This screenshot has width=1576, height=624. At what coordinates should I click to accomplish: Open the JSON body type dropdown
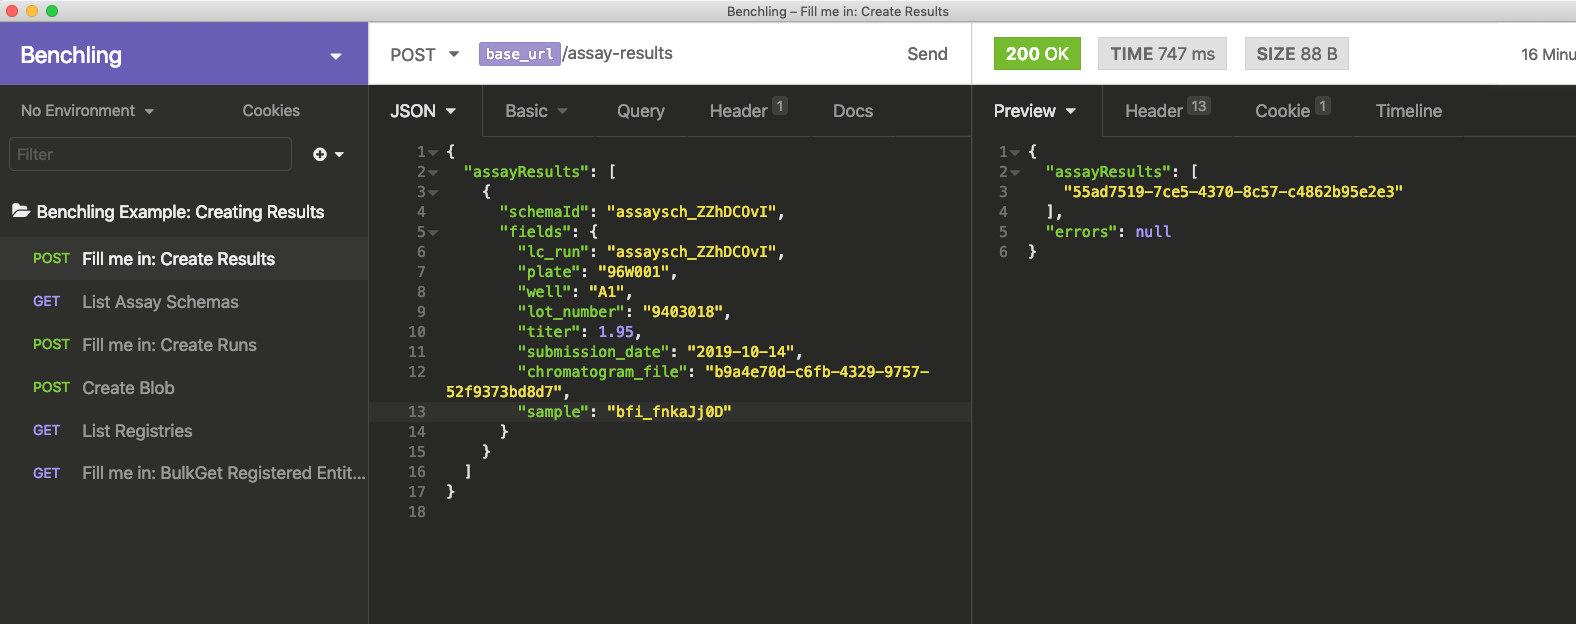423,111
